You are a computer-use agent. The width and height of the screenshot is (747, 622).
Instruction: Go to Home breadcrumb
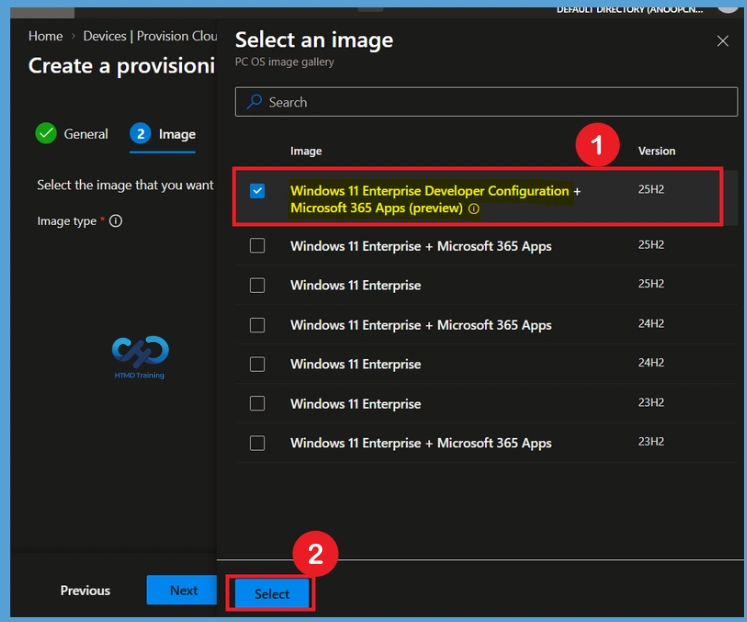[45, 36]
